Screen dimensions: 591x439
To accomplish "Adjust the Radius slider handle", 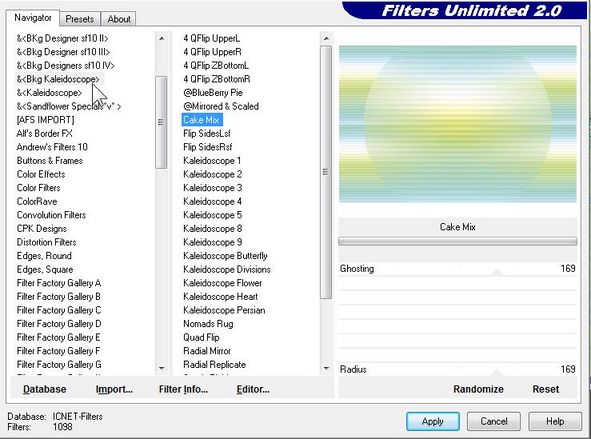I will point(497,373).
